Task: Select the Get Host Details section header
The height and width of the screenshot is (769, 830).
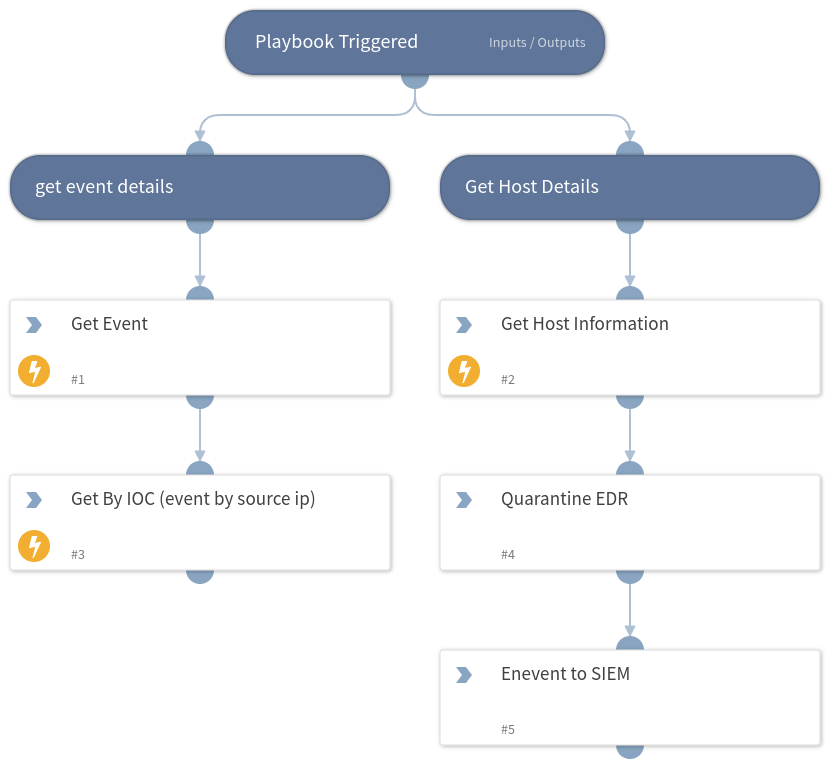Action: 630,187
